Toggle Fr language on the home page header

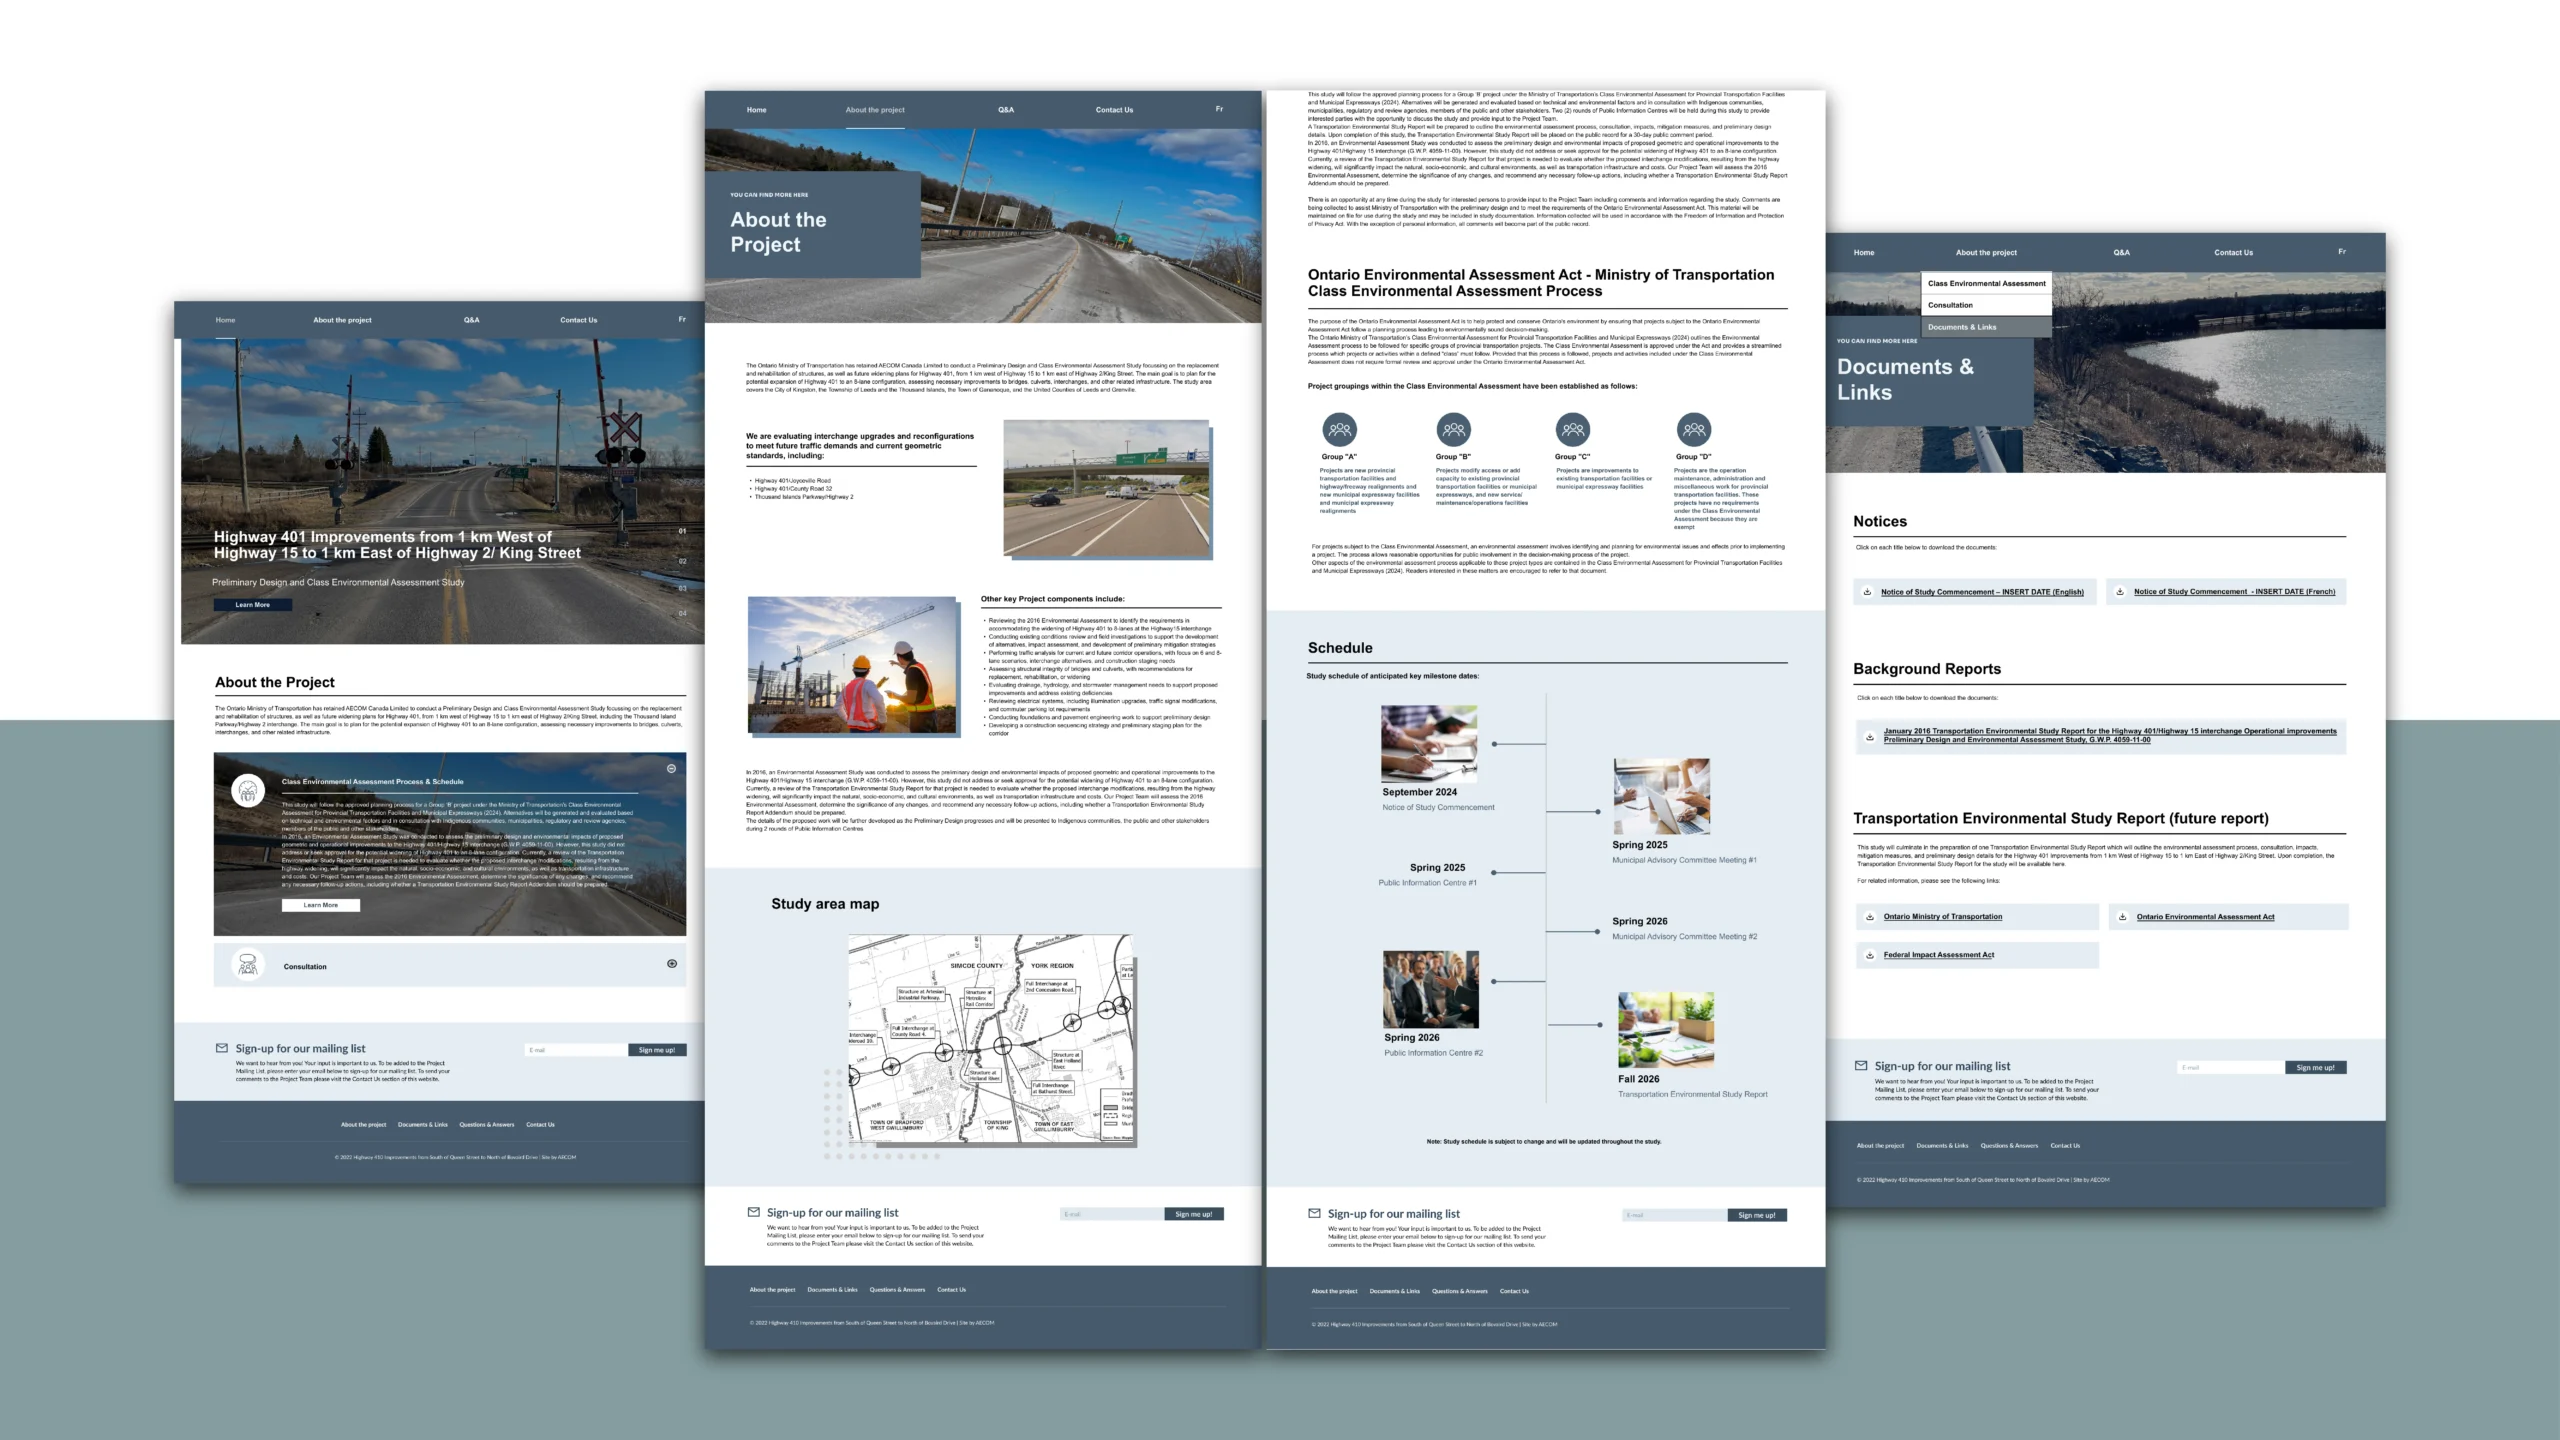tap(682, 320)
